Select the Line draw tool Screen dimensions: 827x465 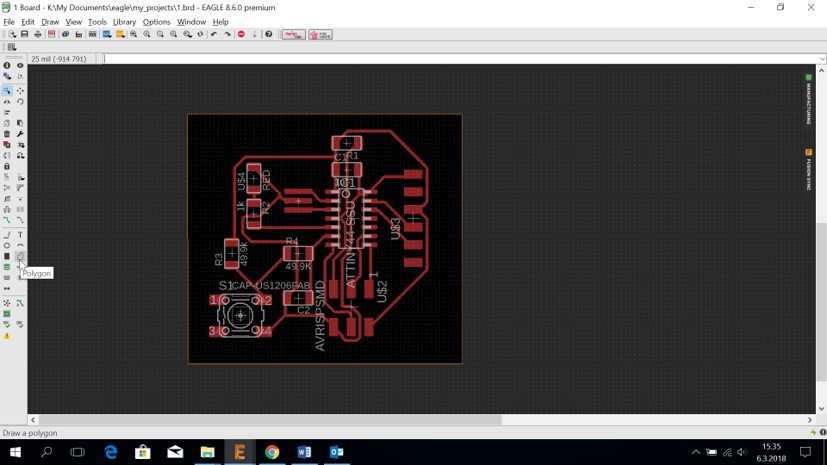coord(7,235)
